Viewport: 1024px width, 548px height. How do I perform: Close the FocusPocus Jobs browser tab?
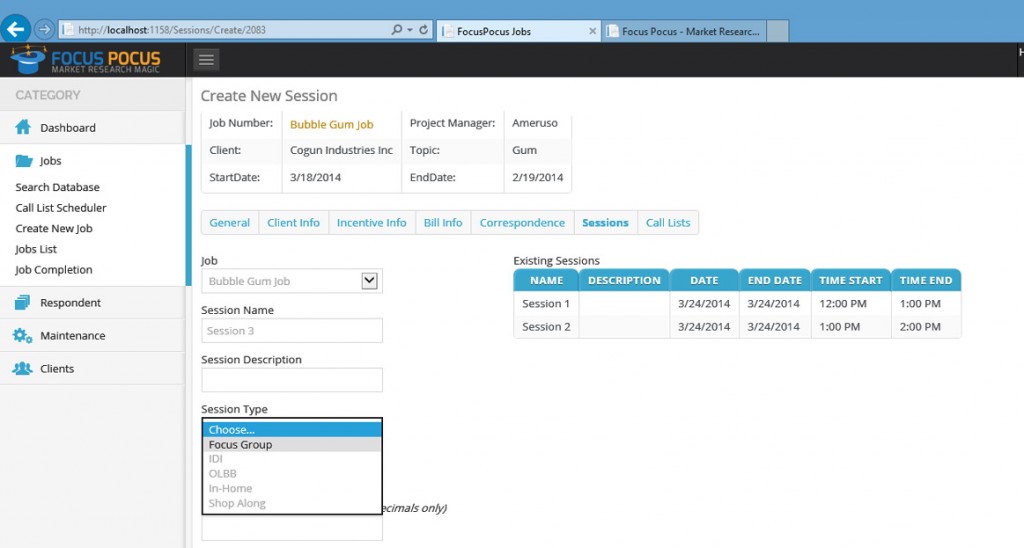592,31
